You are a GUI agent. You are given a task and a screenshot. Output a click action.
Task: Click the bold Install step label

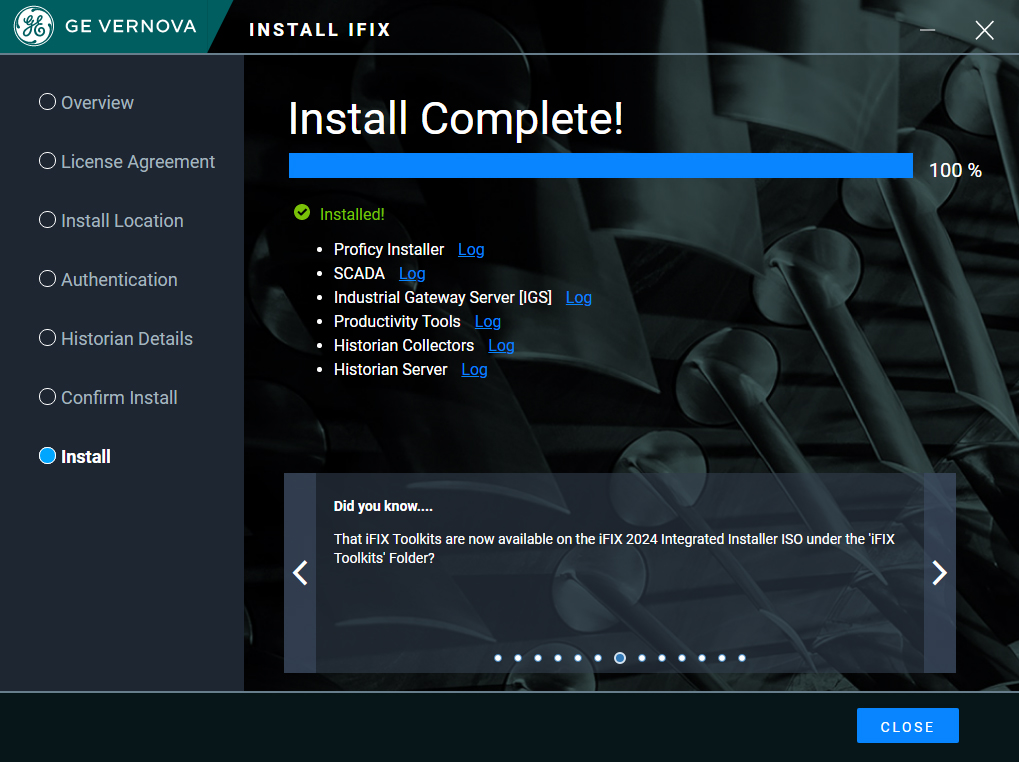pos(86,457)
